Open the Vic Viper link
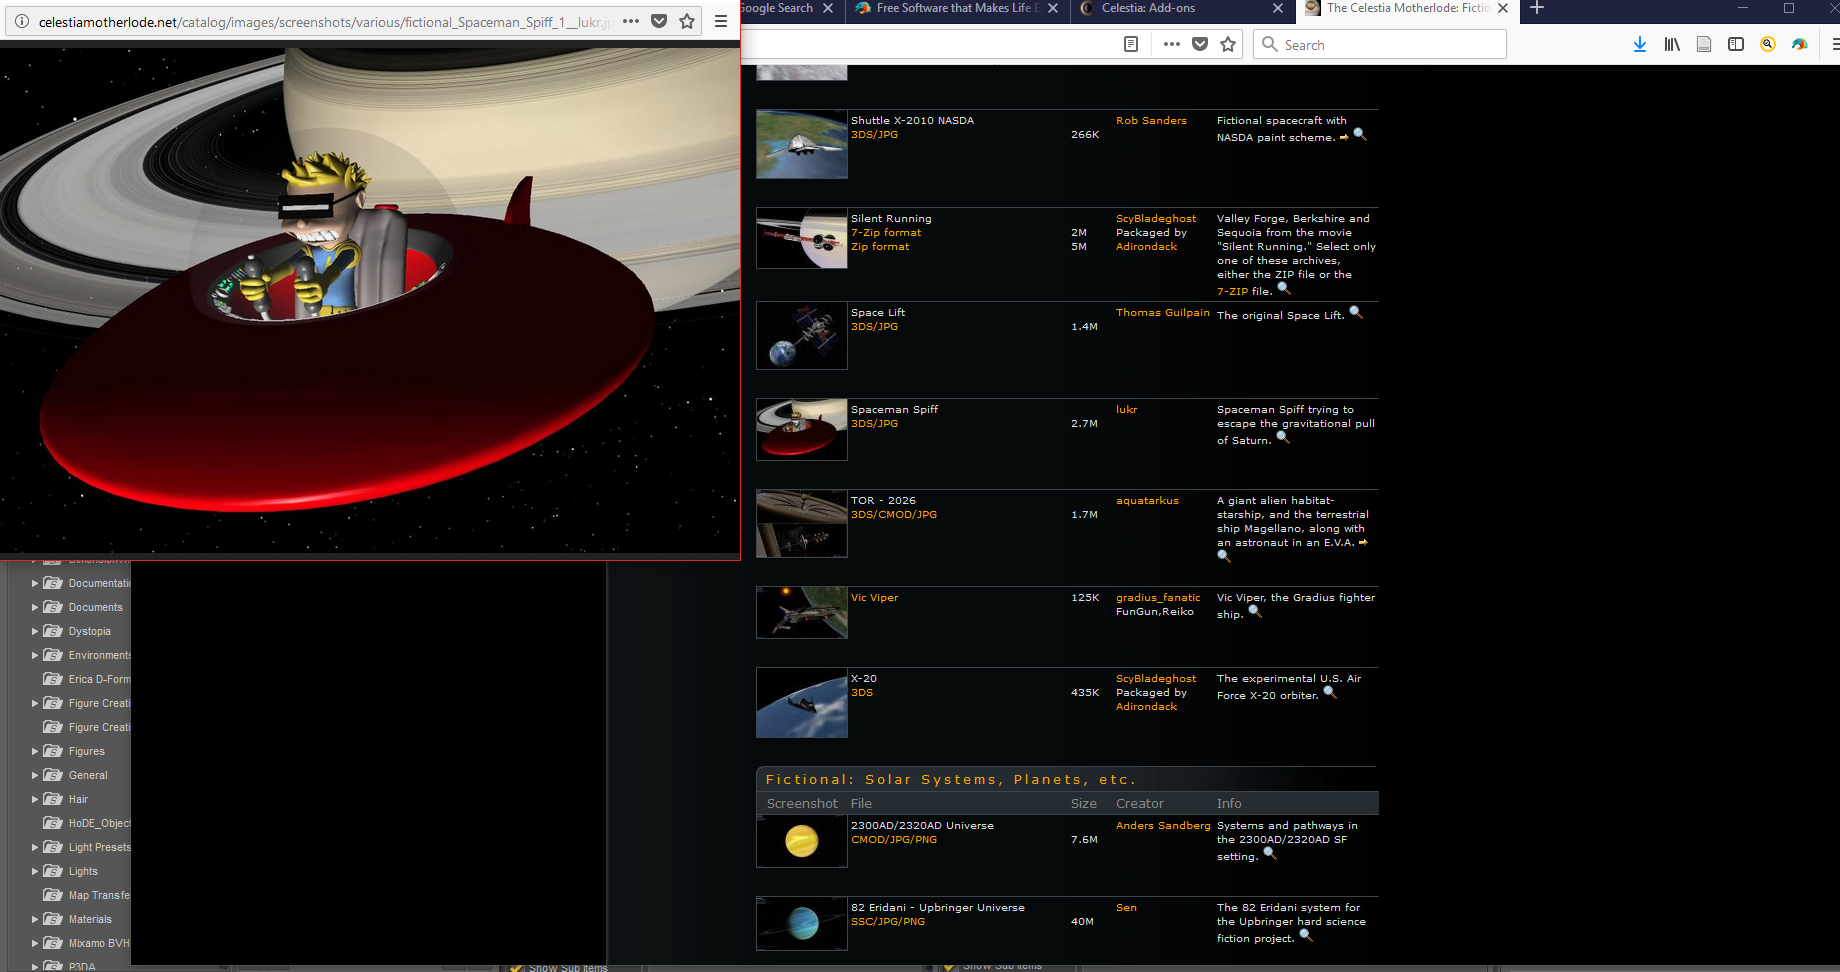1840x972 pixels. tap(874, 597)
